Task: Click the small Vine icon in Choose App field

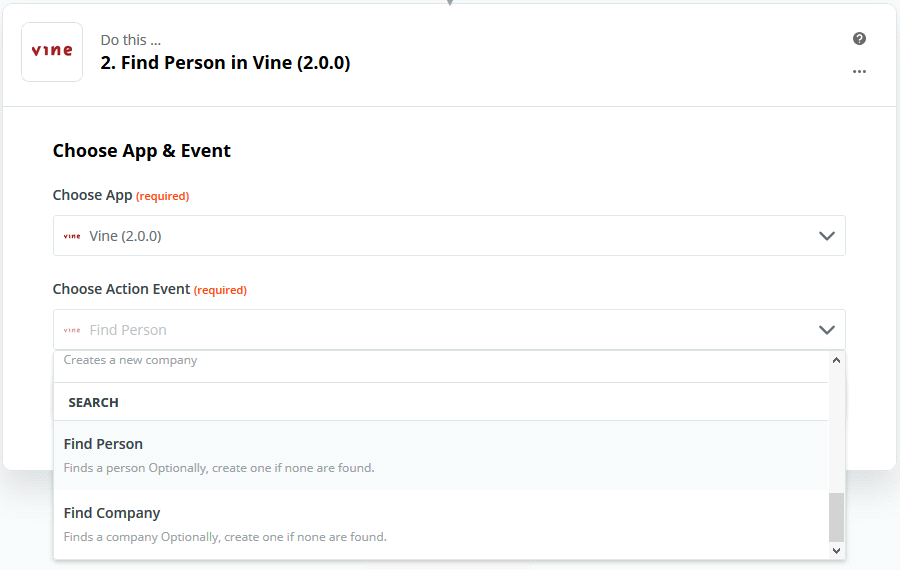Action: [72, 236]
